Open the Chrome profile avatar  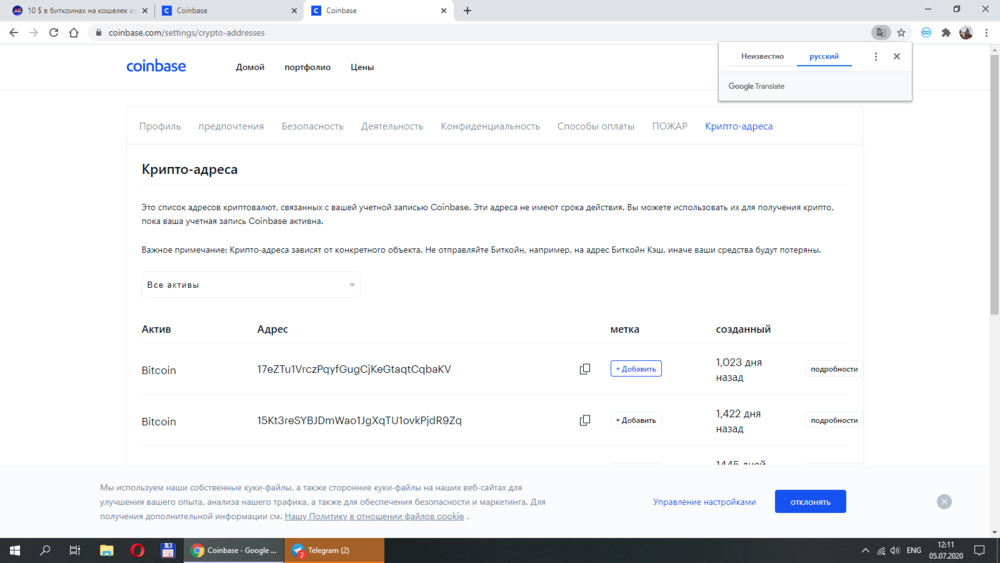coord(966,33)
